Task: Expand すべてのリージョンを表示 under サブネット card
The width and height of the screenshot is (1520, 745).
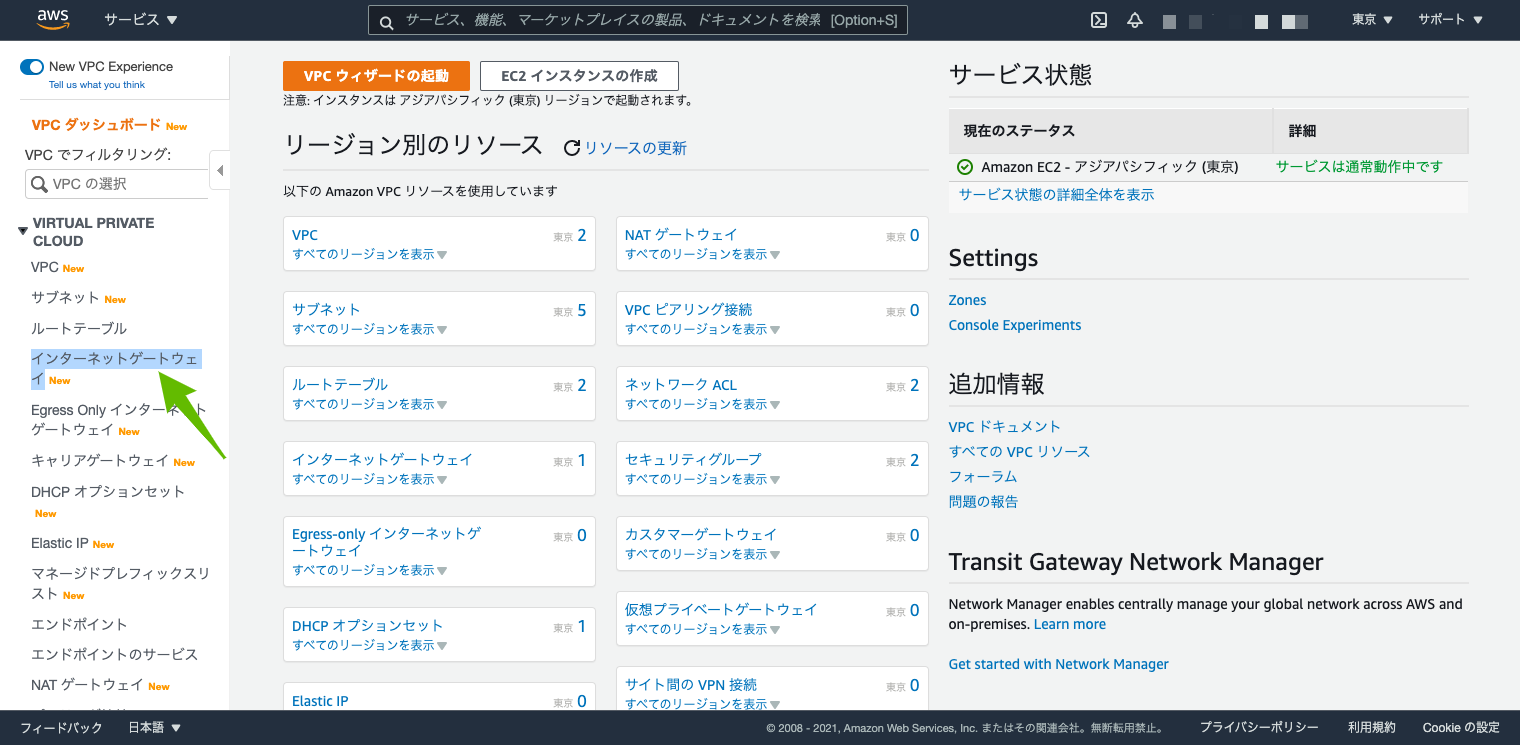Action: [370, 329]
